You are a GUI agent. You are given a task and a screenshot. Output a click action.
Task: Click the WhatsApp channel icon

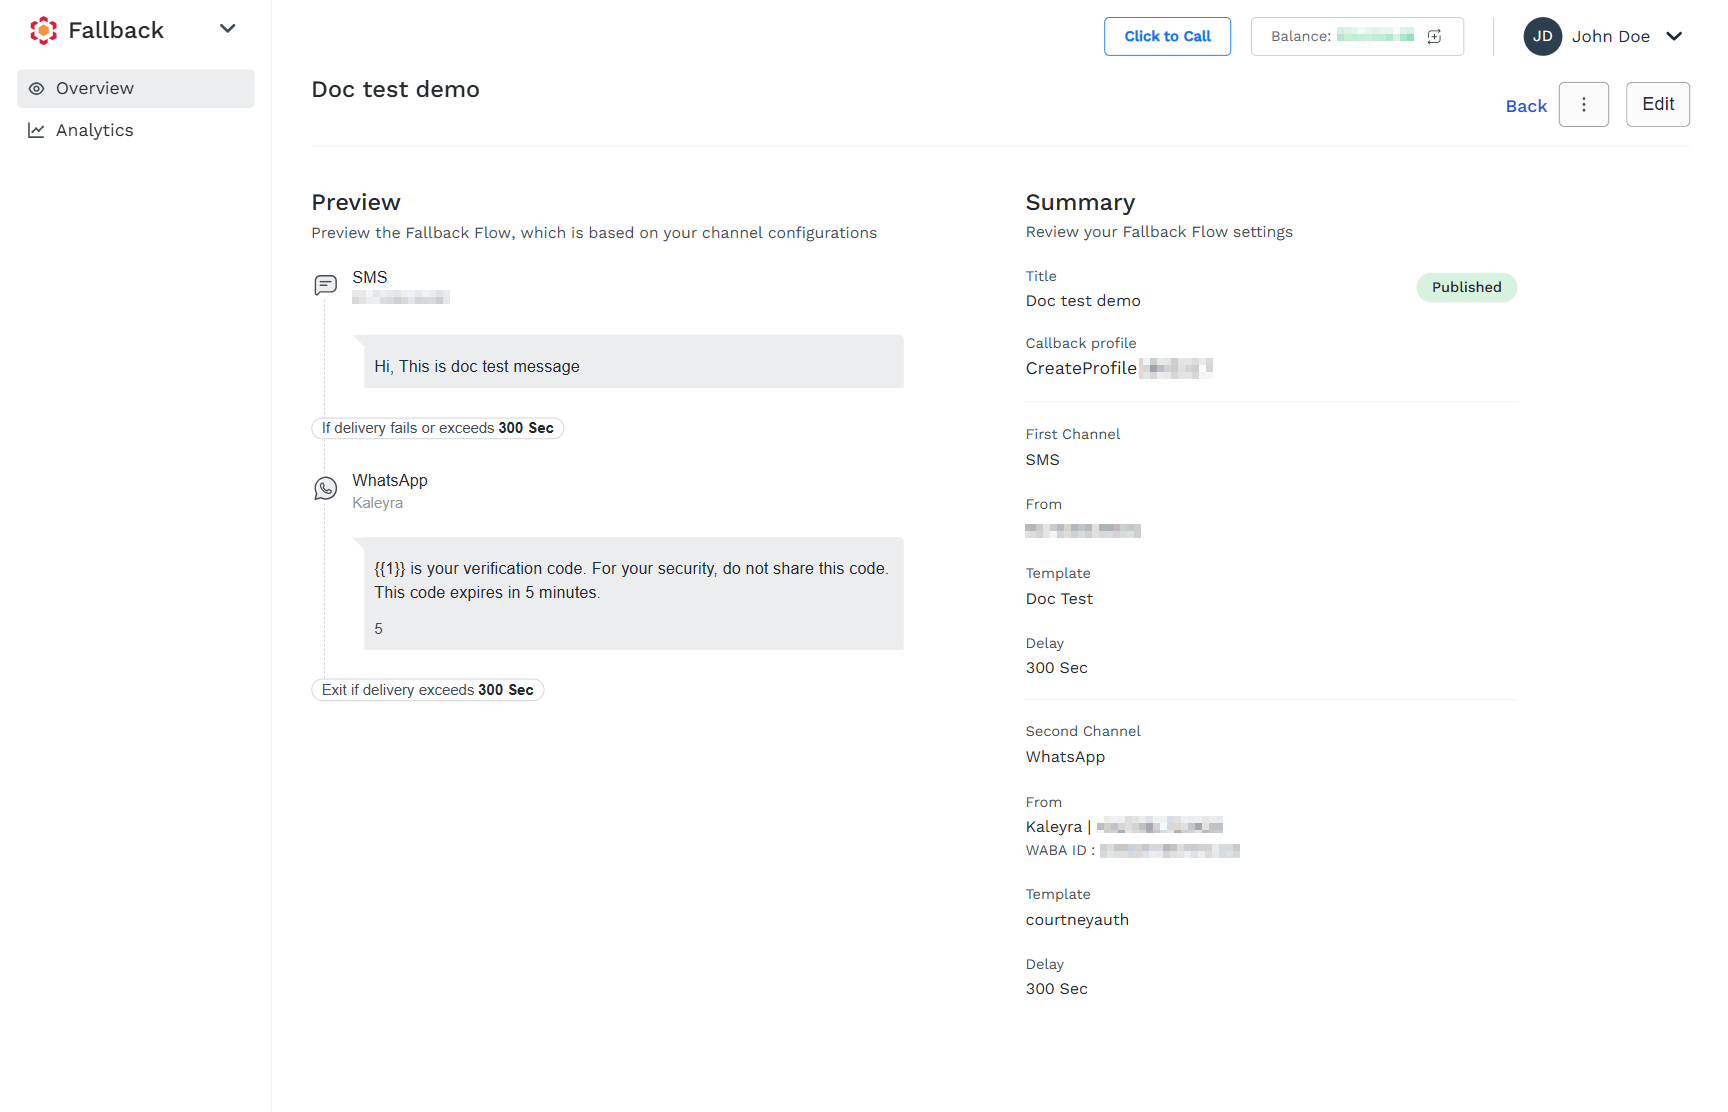pyautogui.click(x=326, y=488)
